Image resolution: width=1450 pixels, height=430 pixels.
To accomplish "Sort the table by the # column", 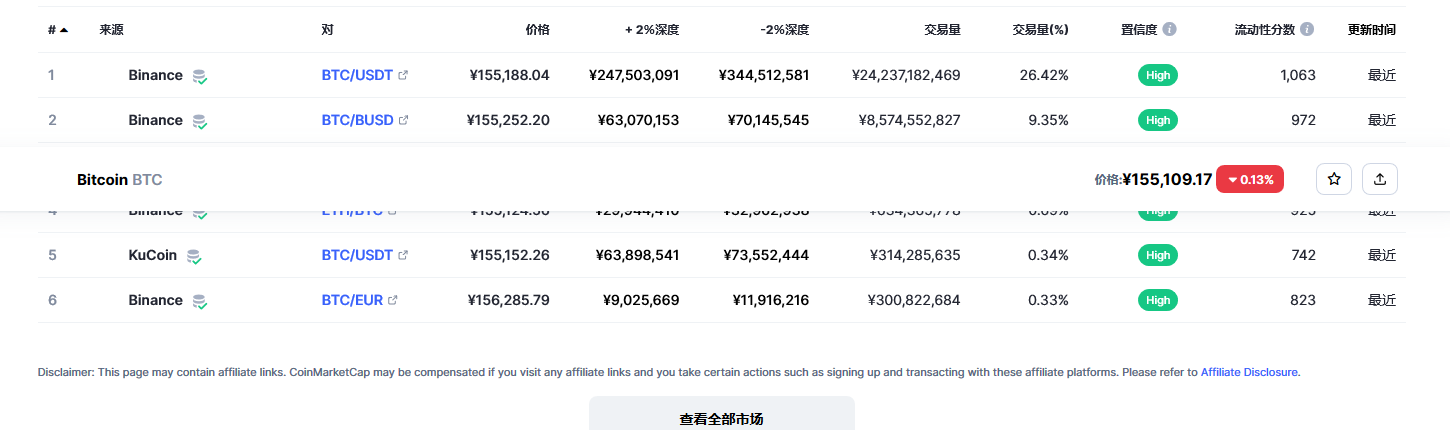I will [57, 30].
